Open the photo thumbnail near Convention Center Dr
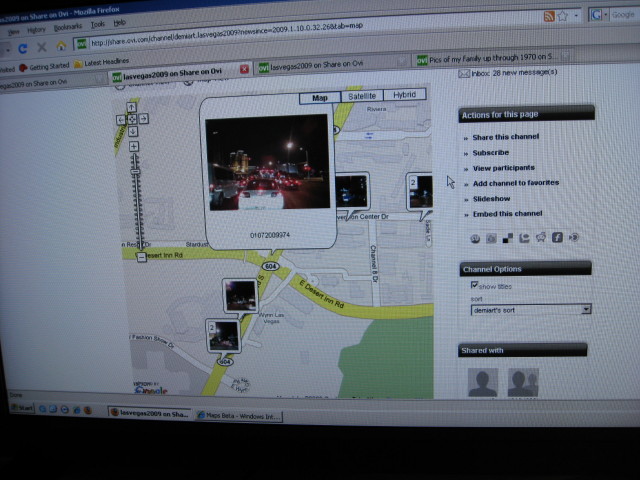This screenshot has height=480, width=640. (351, 191)
